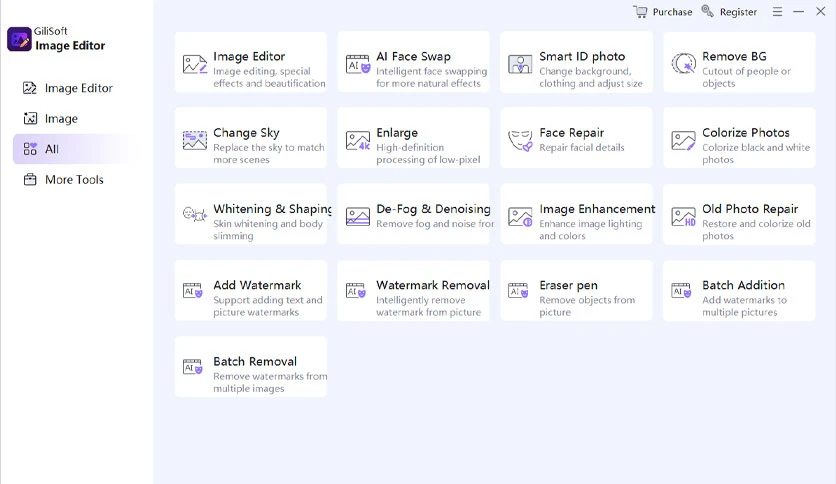Open the Image Enhancement title
Viewport: 836px width, 484px height.
(597, 209)
